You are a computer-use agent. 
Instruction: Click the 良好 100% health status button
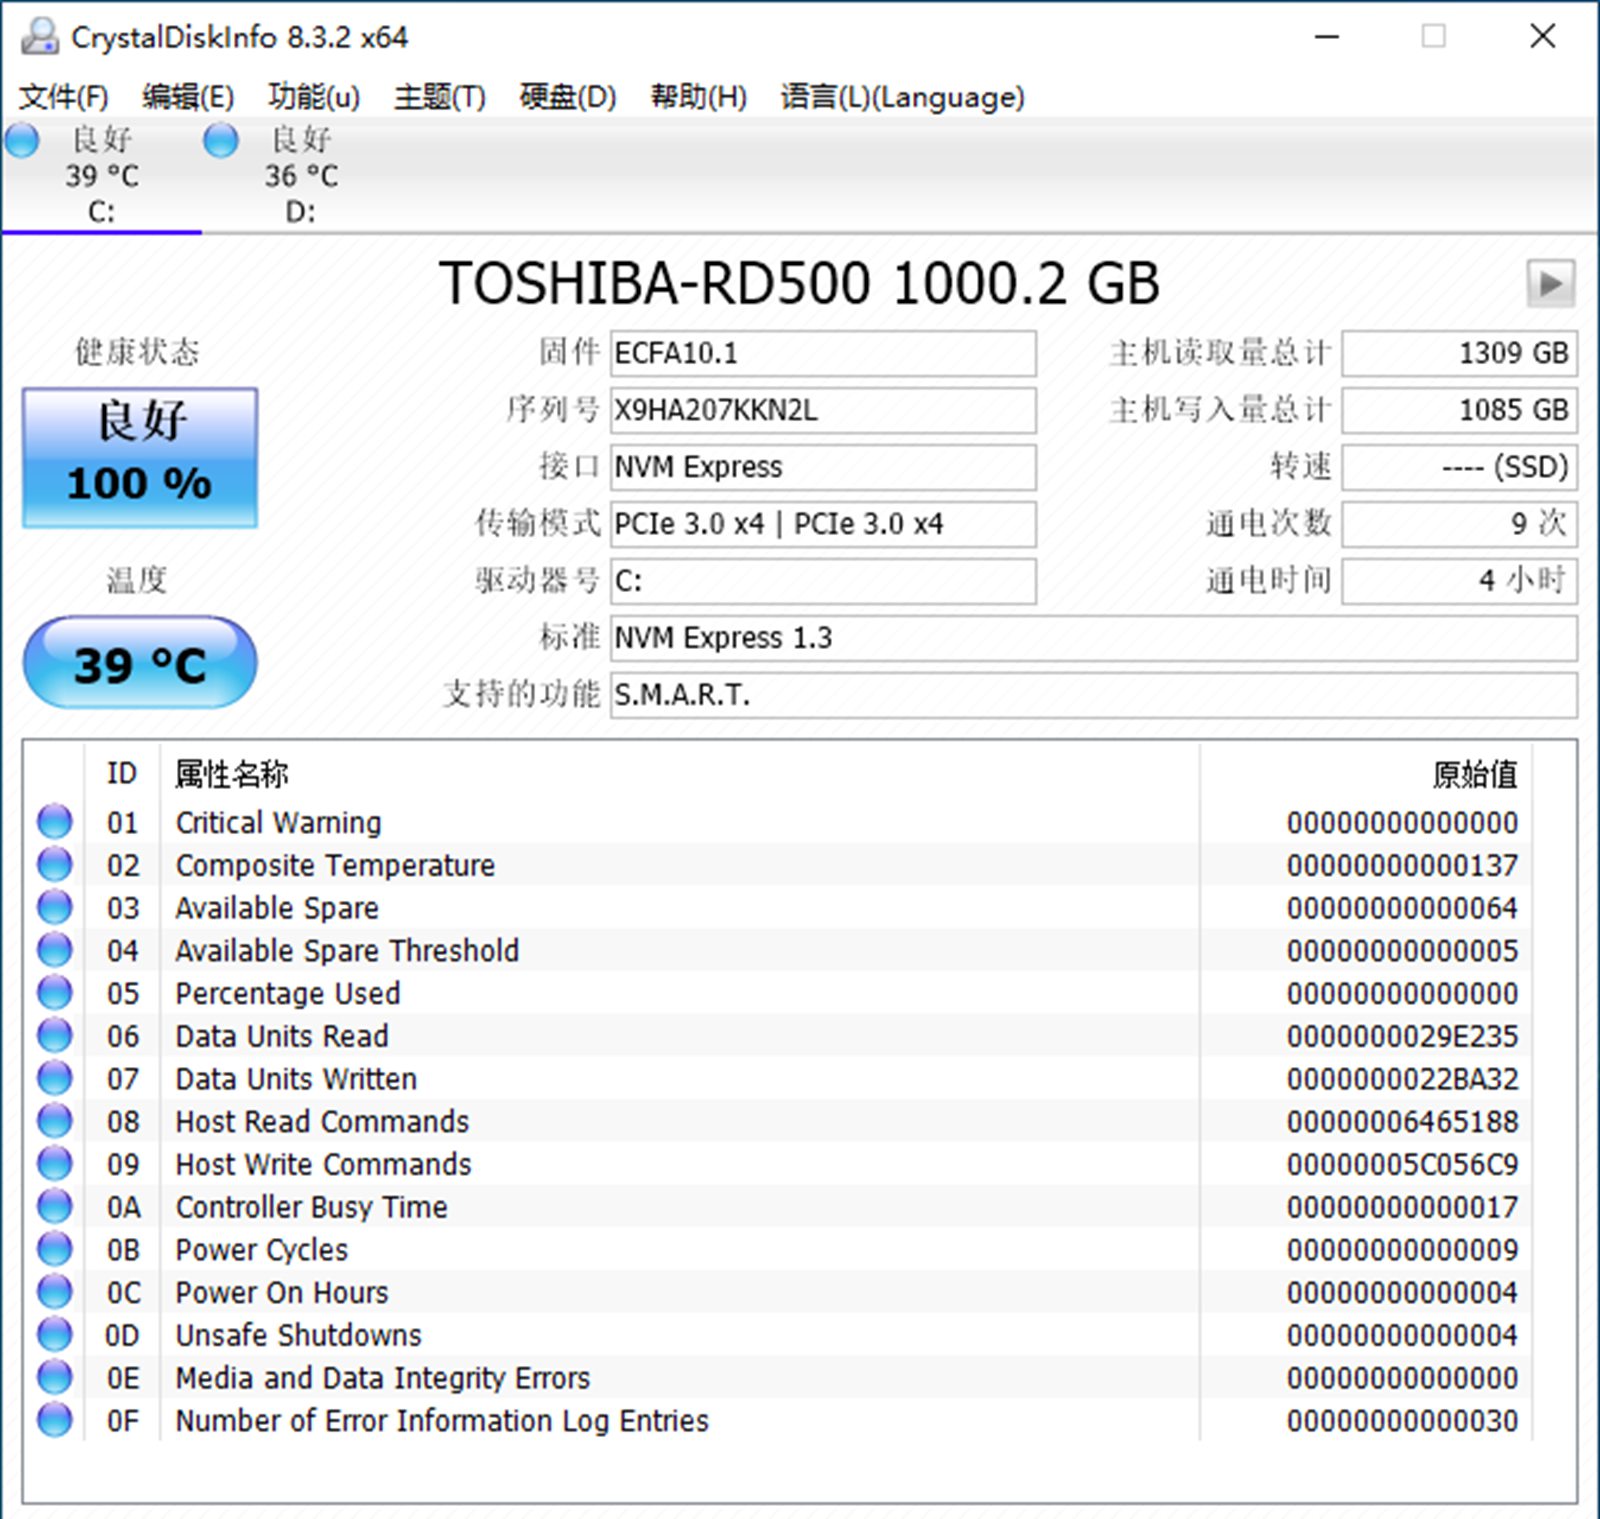(139, 455)
